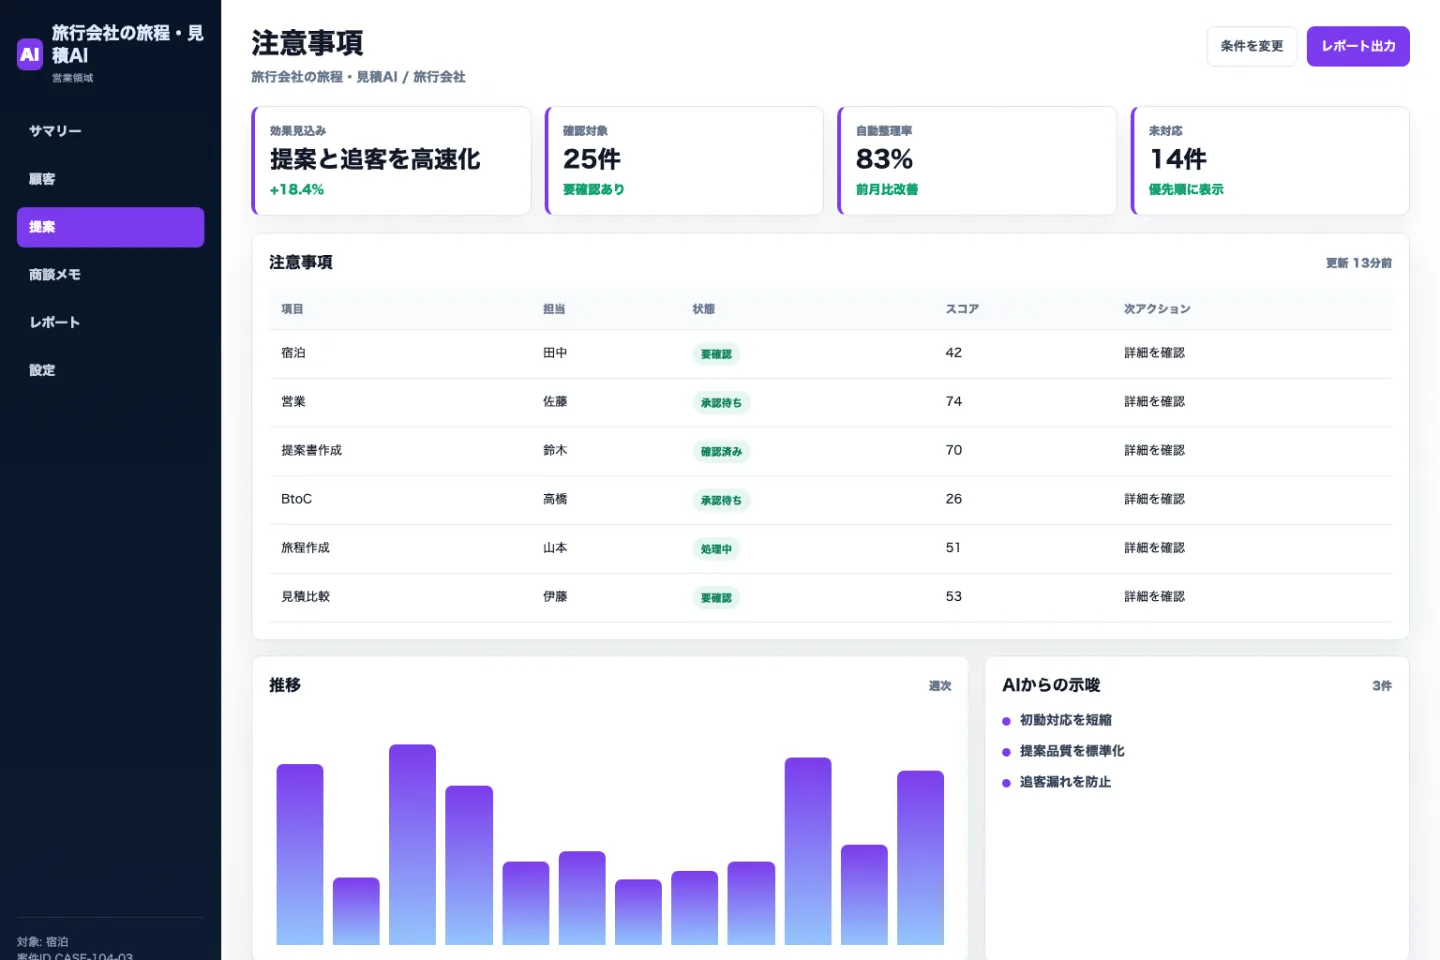Screen dimensions: 1440x960
Task: Click the 承認待ち badge in 営業 row
Action: [721, 403]
